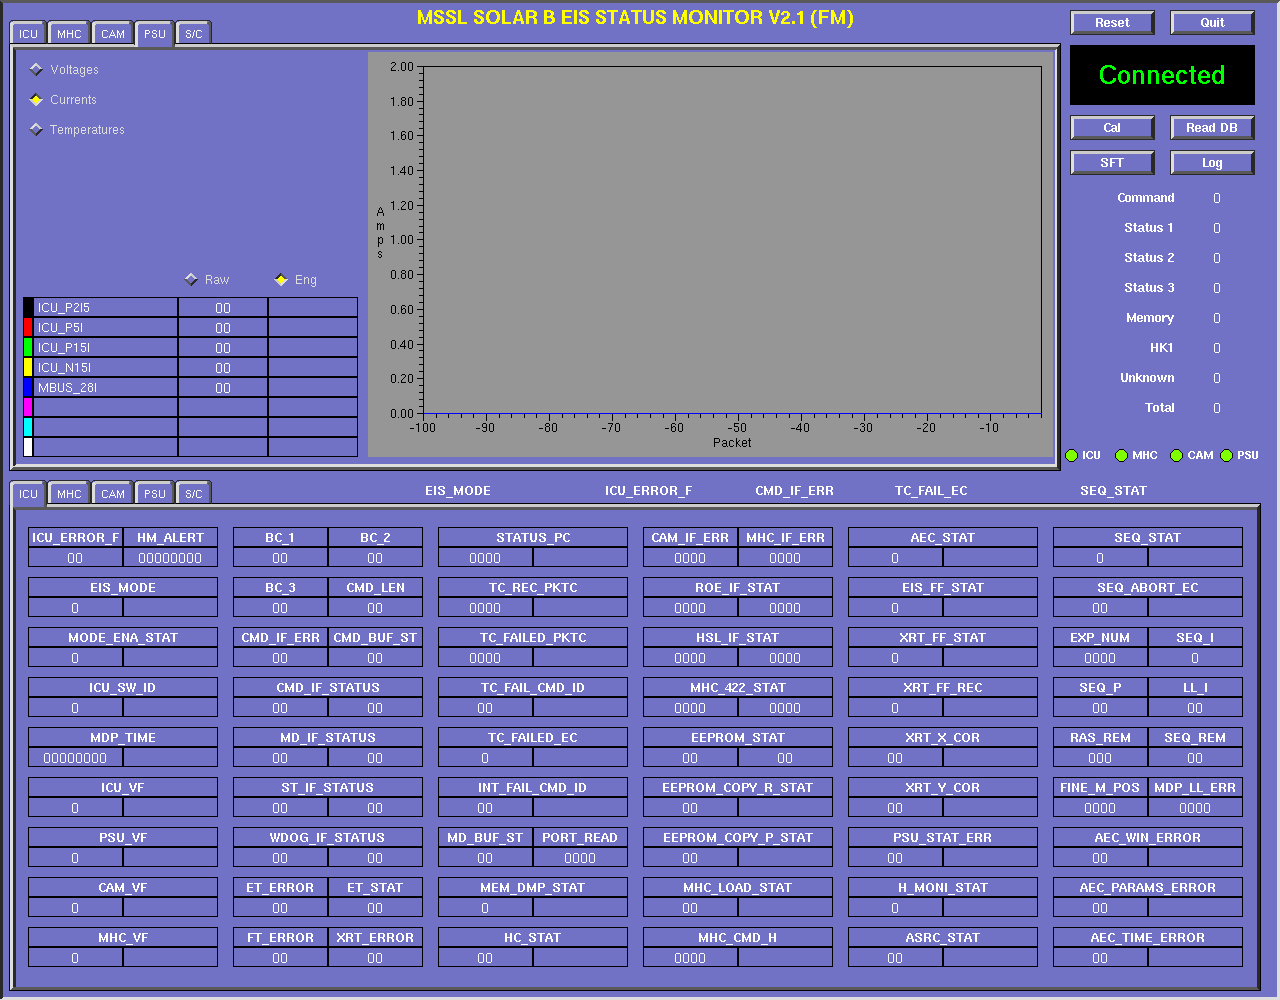The image size is (1280, 1000).
Task: Click the cyan empty-row color swatch
Action: (28, 428)
